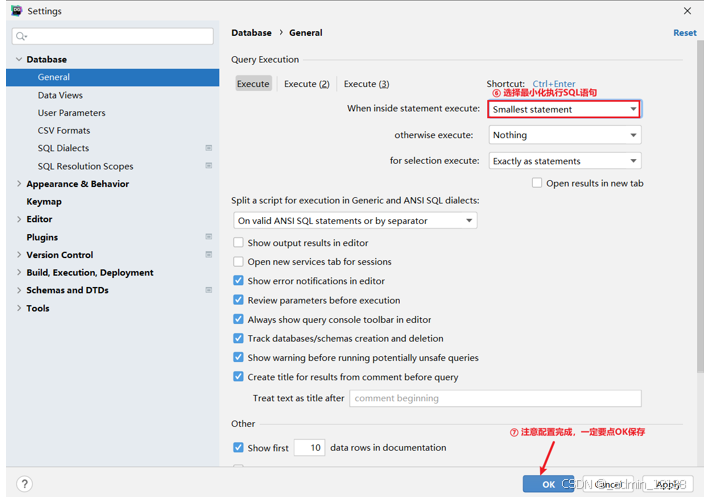
Task: Open SQL Dialects settings page
Action: point(63,148)
